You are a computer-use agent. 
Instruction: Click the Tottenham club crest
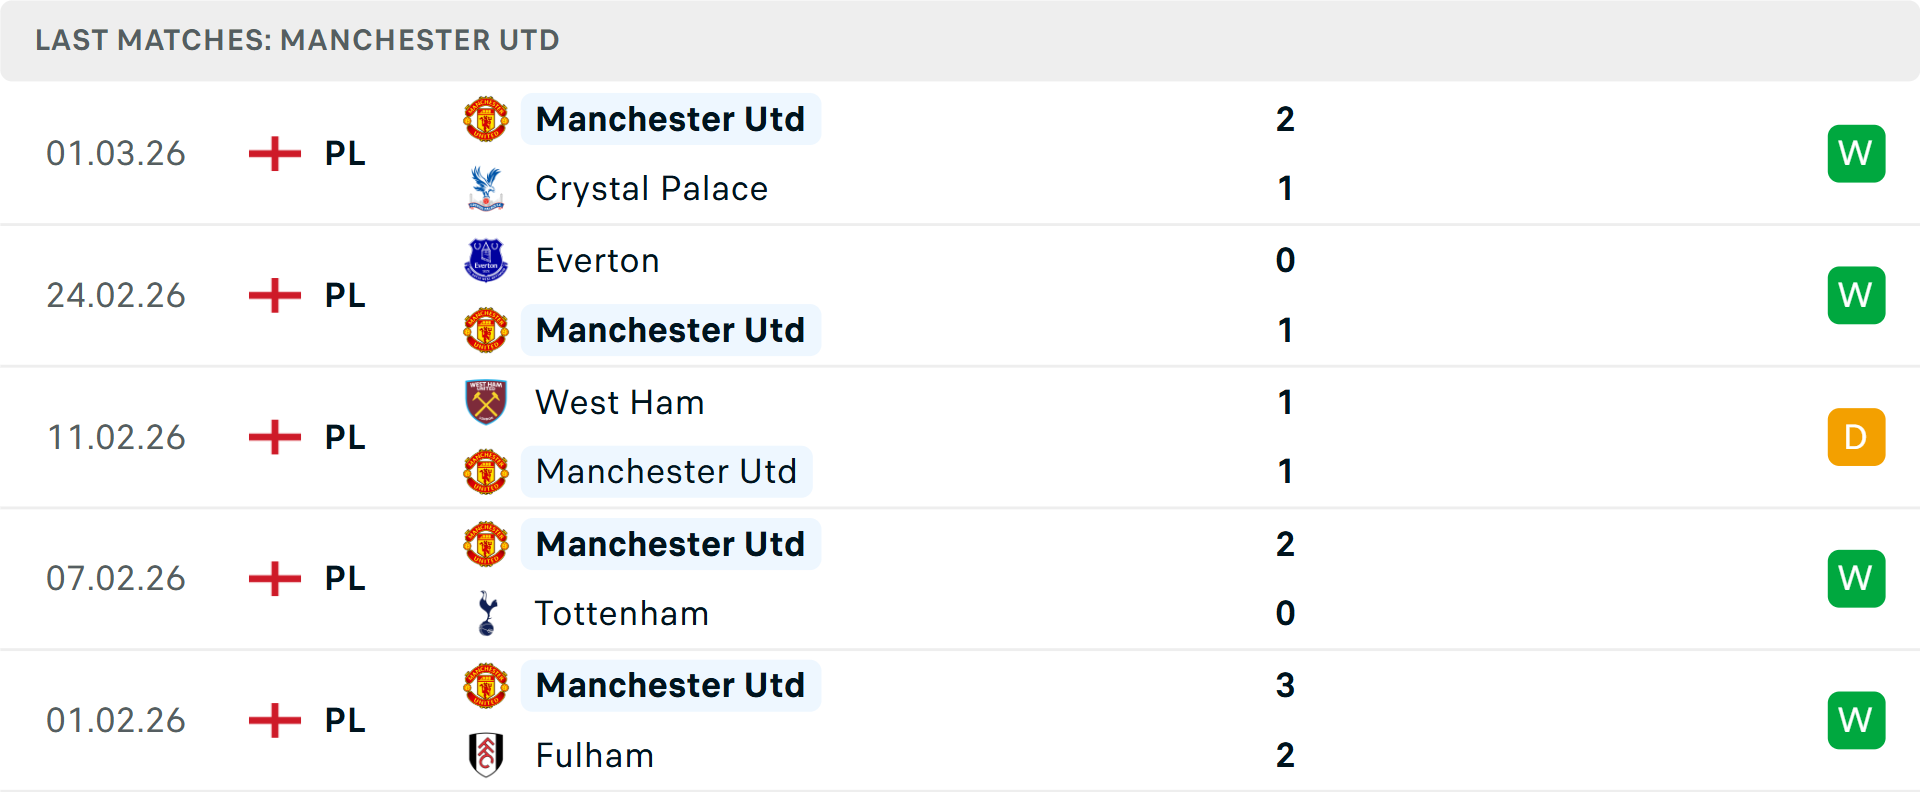tap(487, 613)
